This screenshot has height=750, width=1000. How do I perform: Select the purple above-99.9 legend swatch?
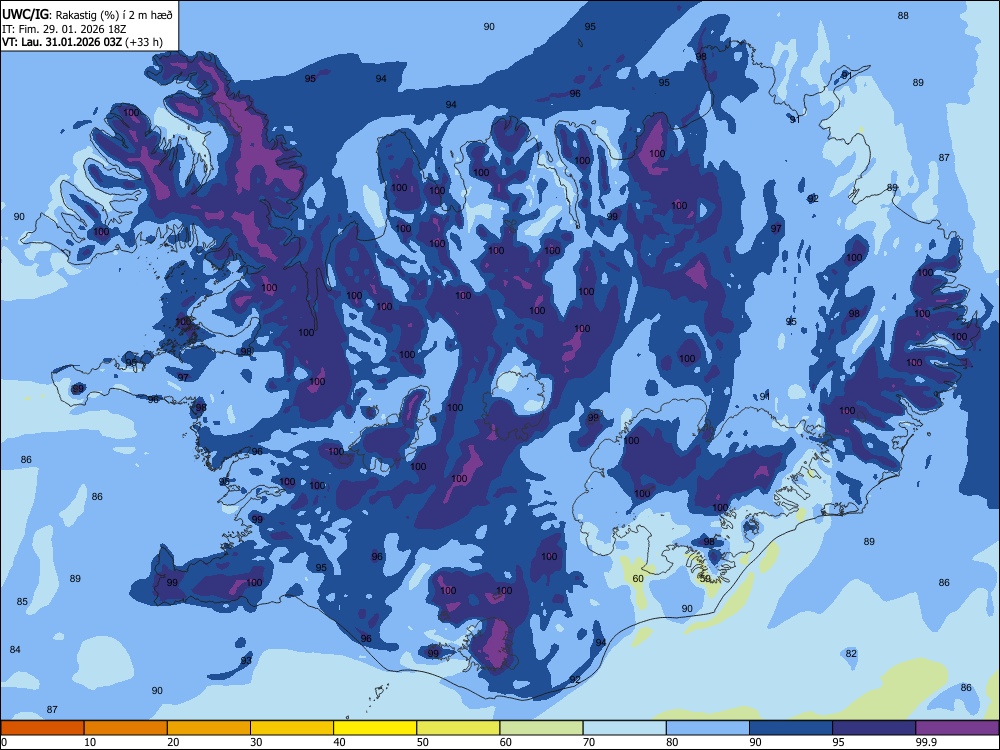coord(957,728)
